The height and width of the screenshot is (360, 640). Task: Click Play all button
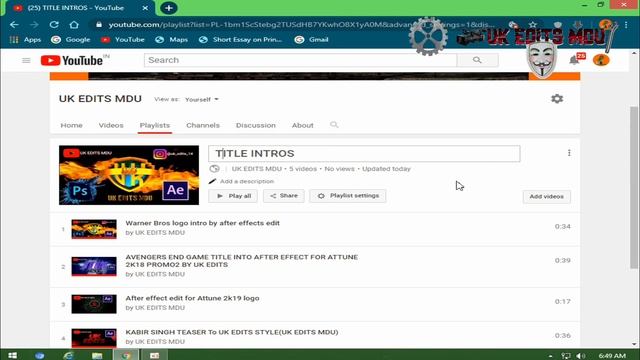[233, 196]
